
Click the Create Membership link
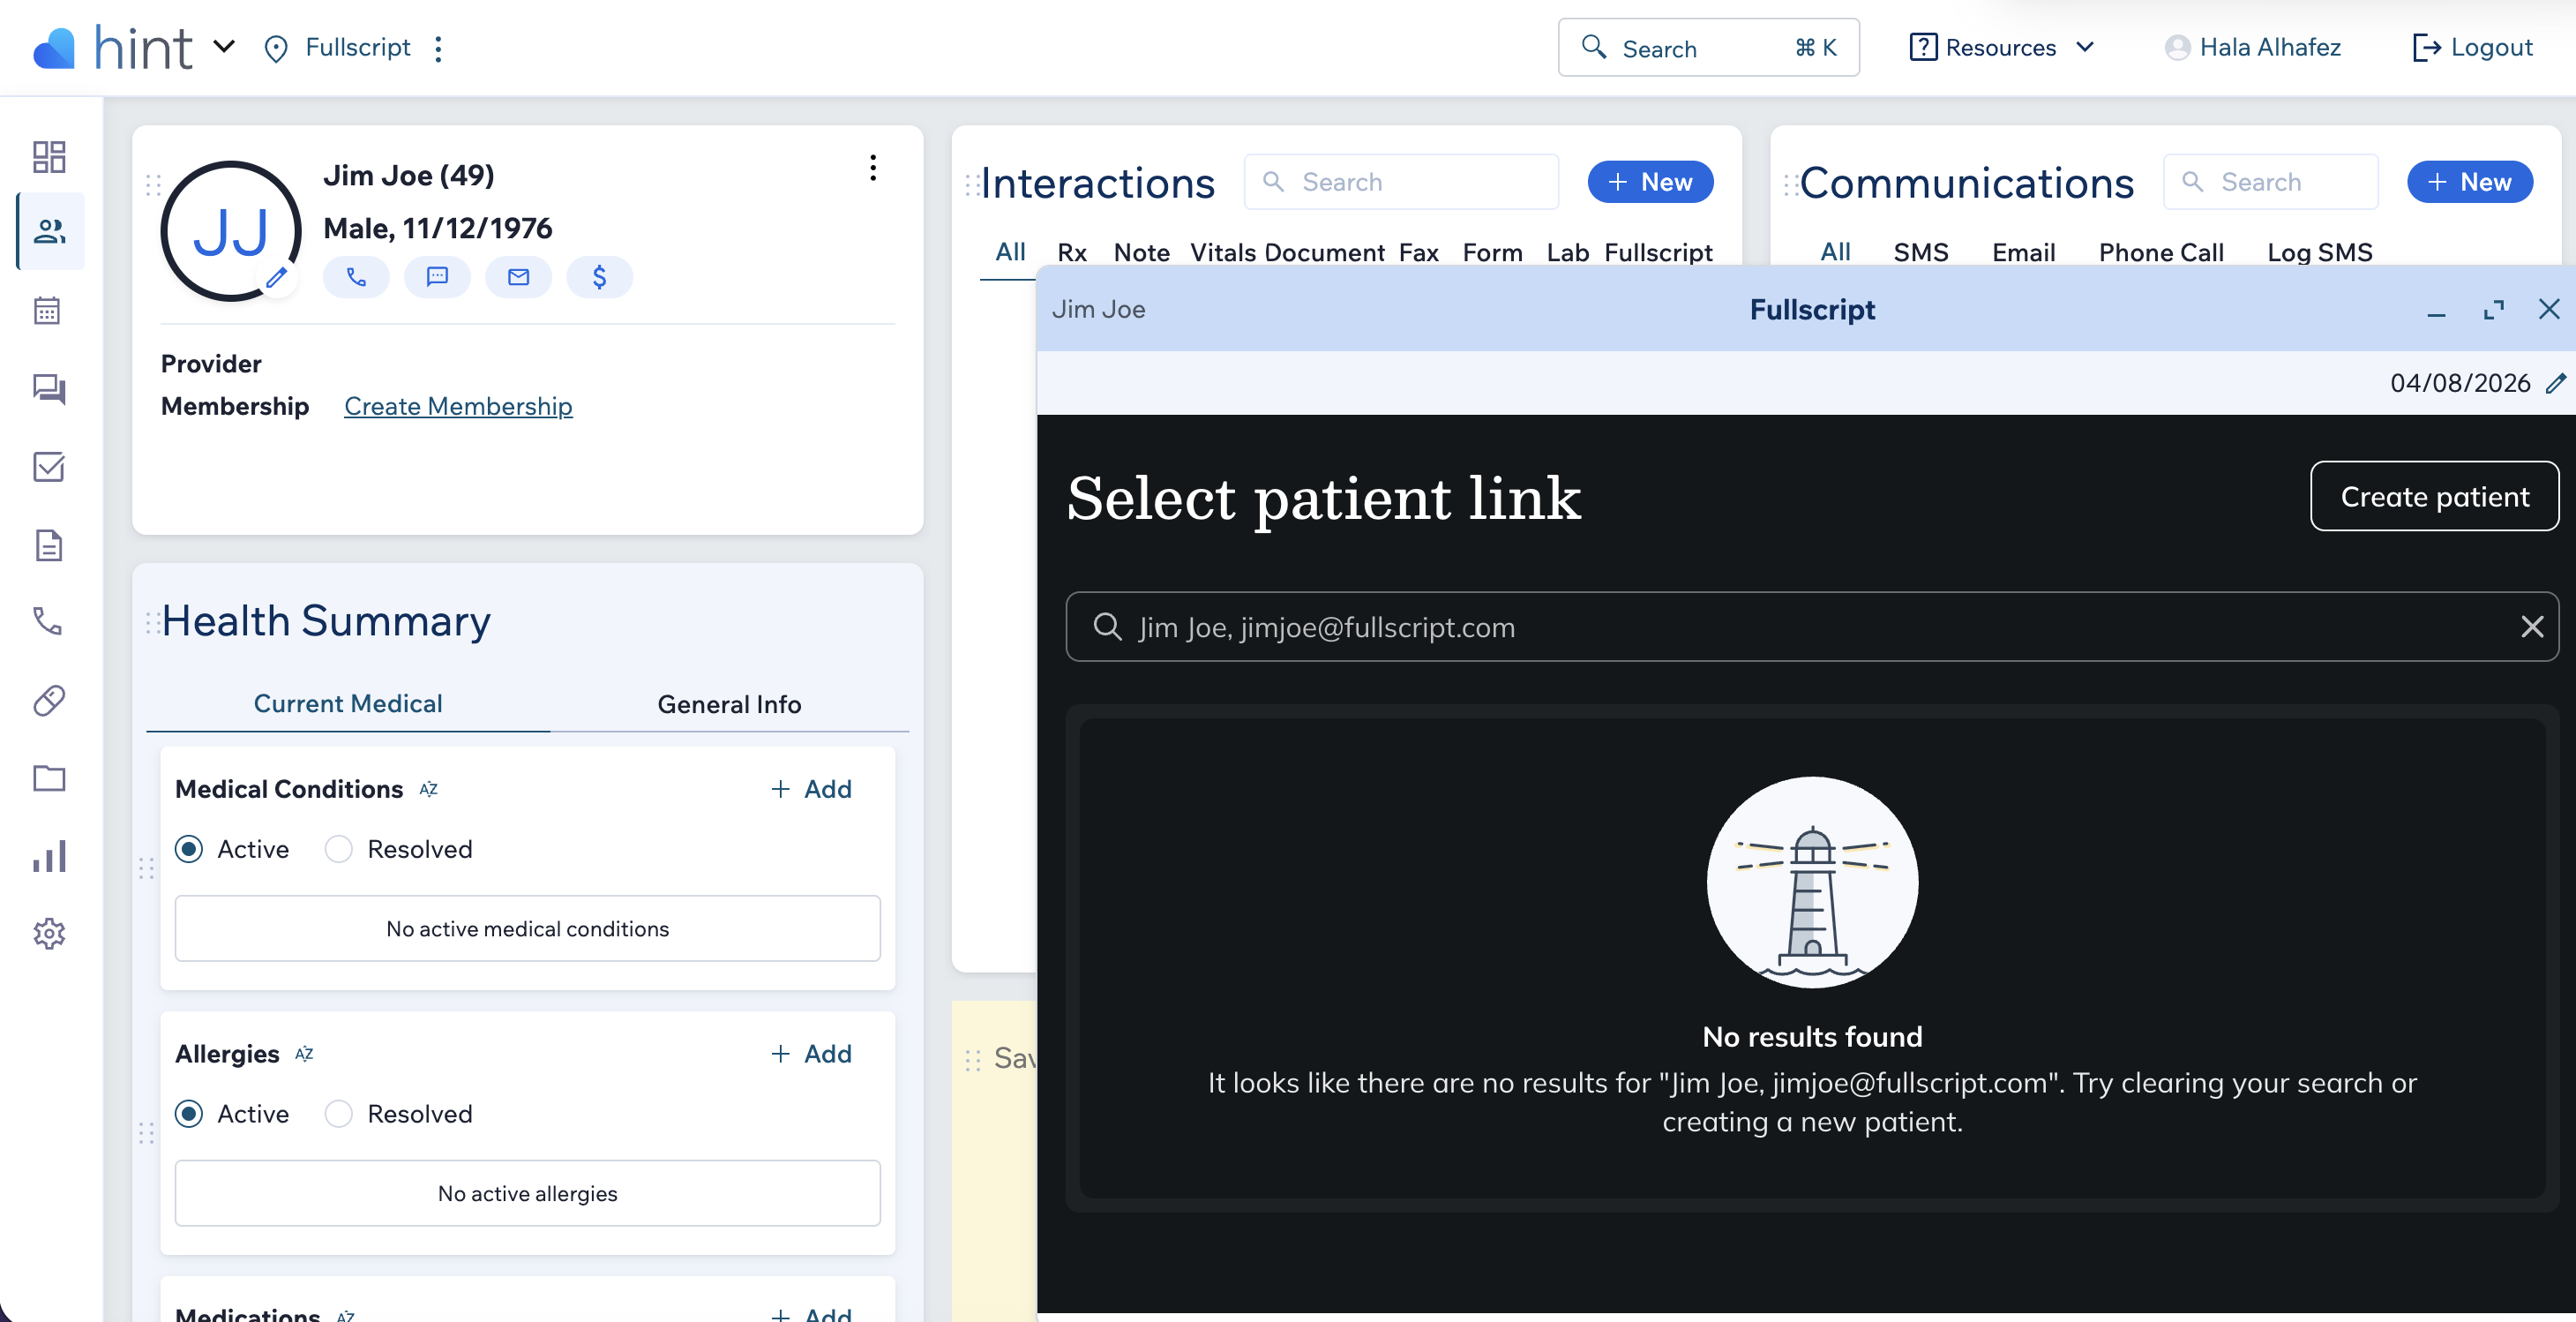(458, 406)
